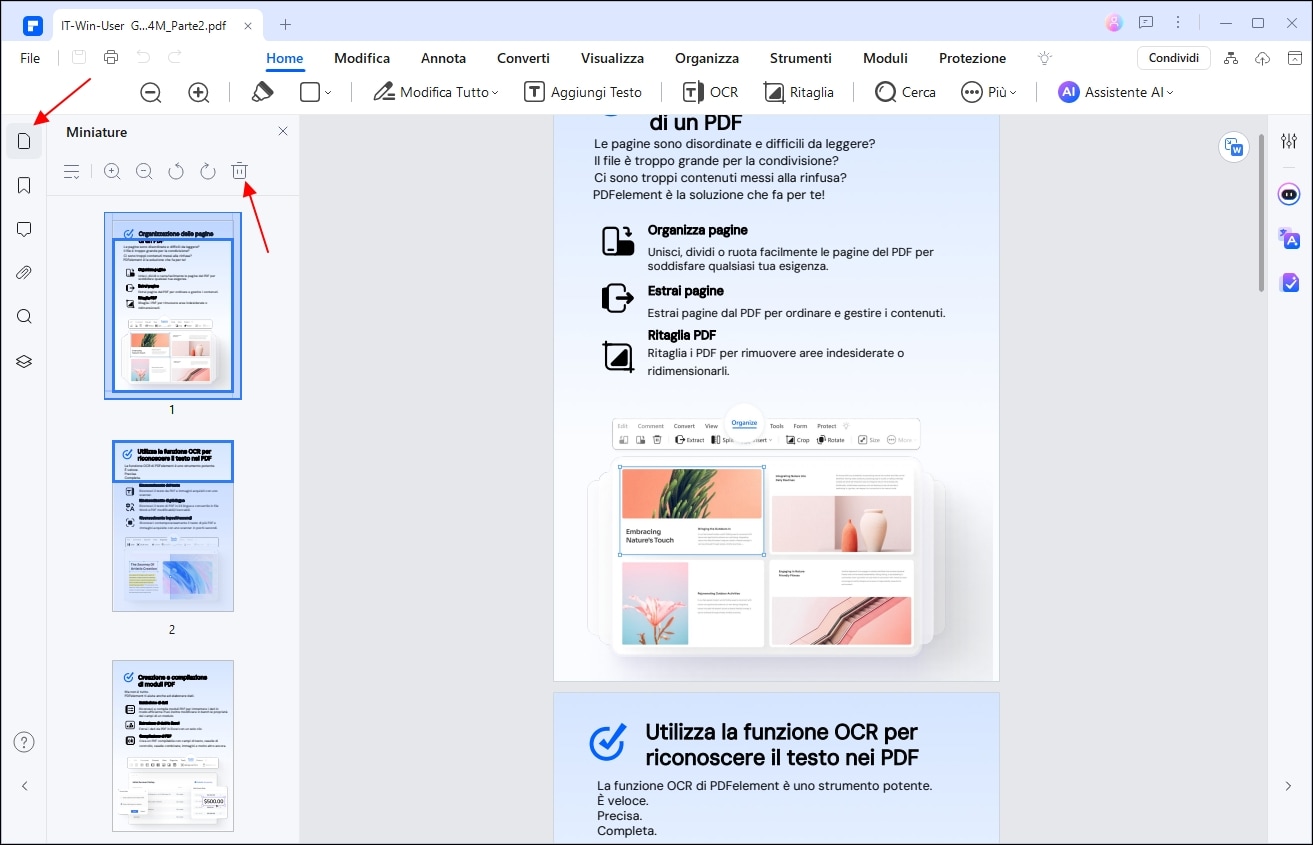The image size is (1313, 845).
Task: Click the check task icon in right sidebar
Action: click(1289, 282)
